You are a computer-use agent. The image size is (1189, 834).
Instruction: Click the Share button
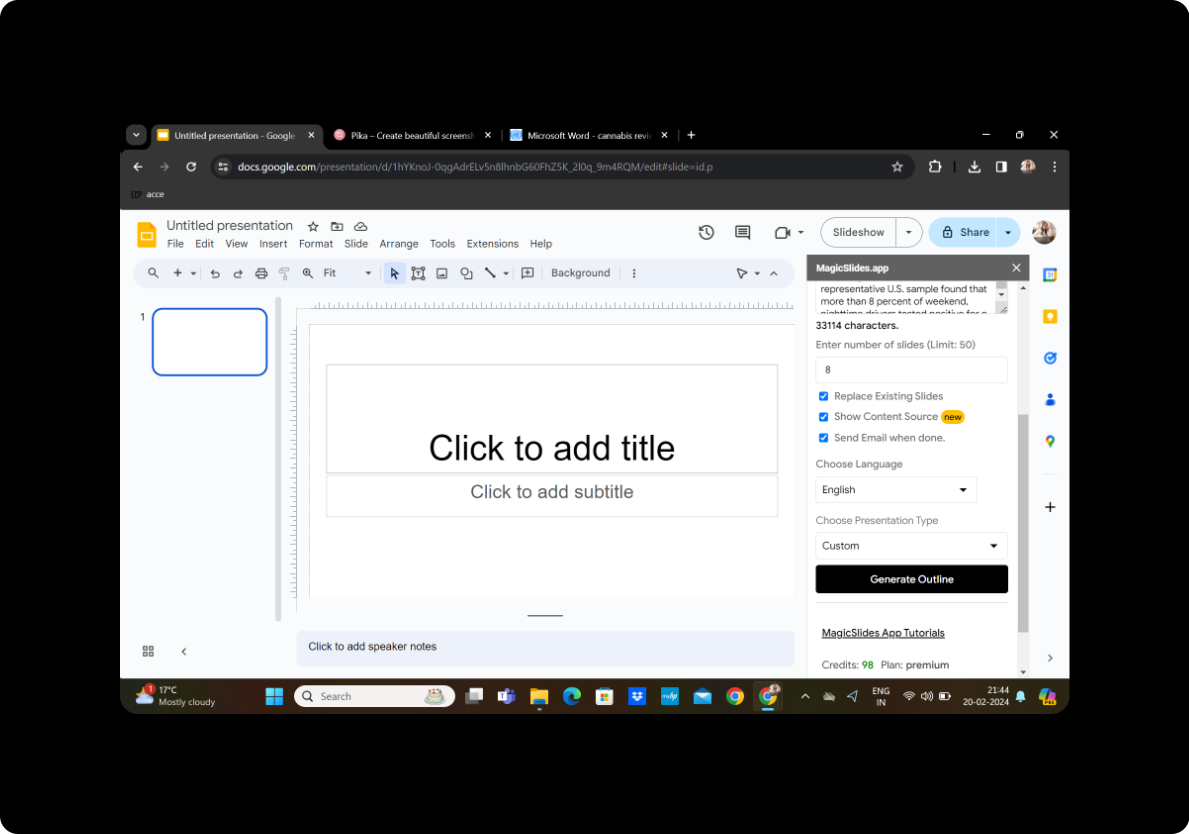pyautogui.click(x=965, y=233)
